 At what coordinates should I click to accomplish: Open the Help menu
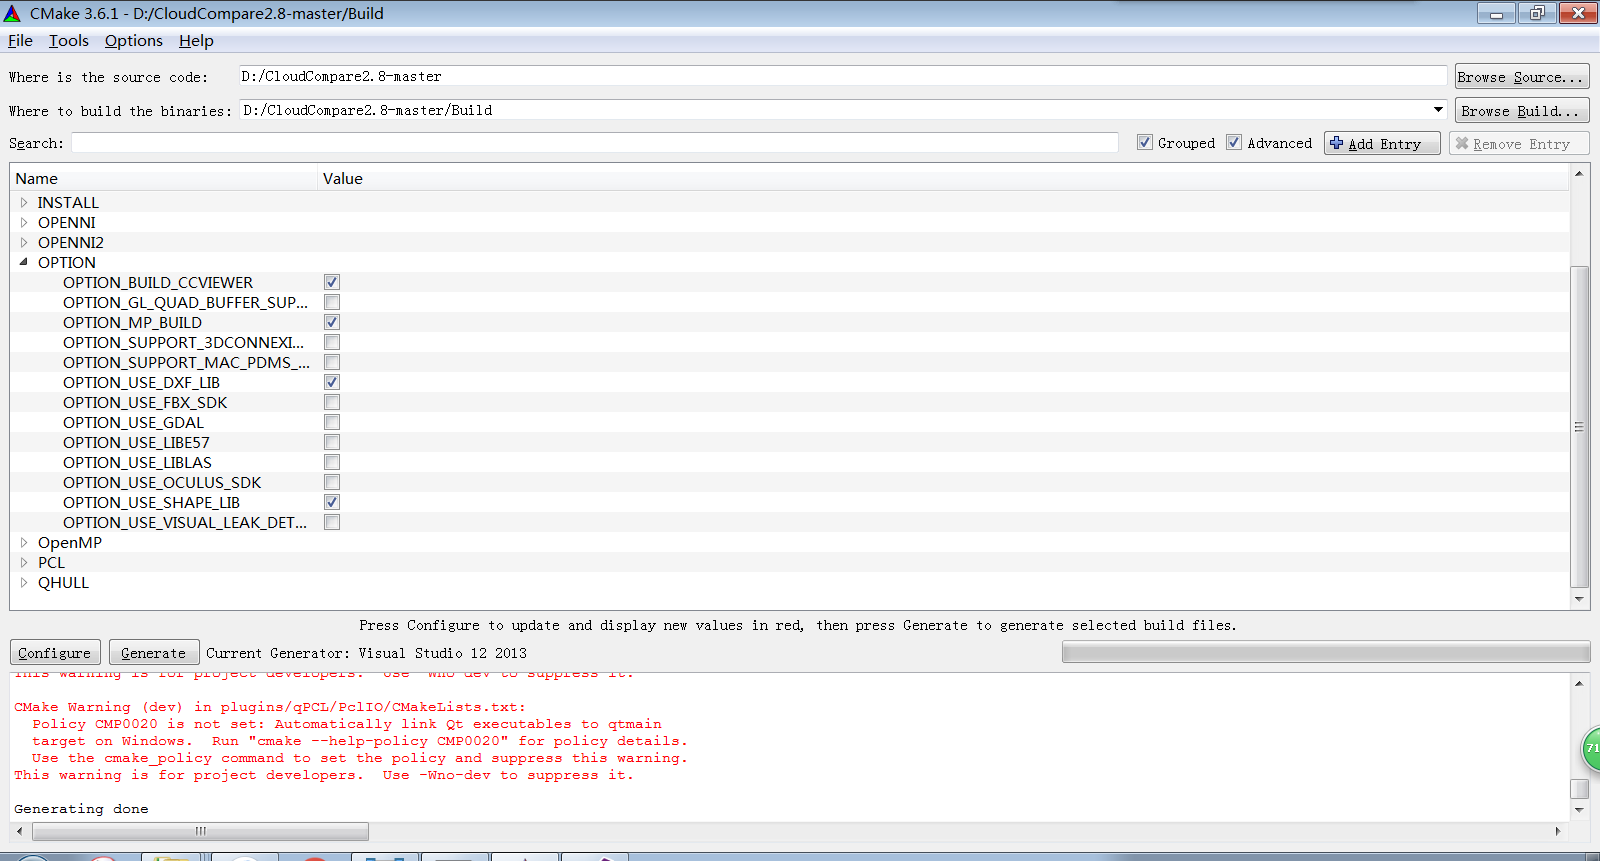point(196,41)
